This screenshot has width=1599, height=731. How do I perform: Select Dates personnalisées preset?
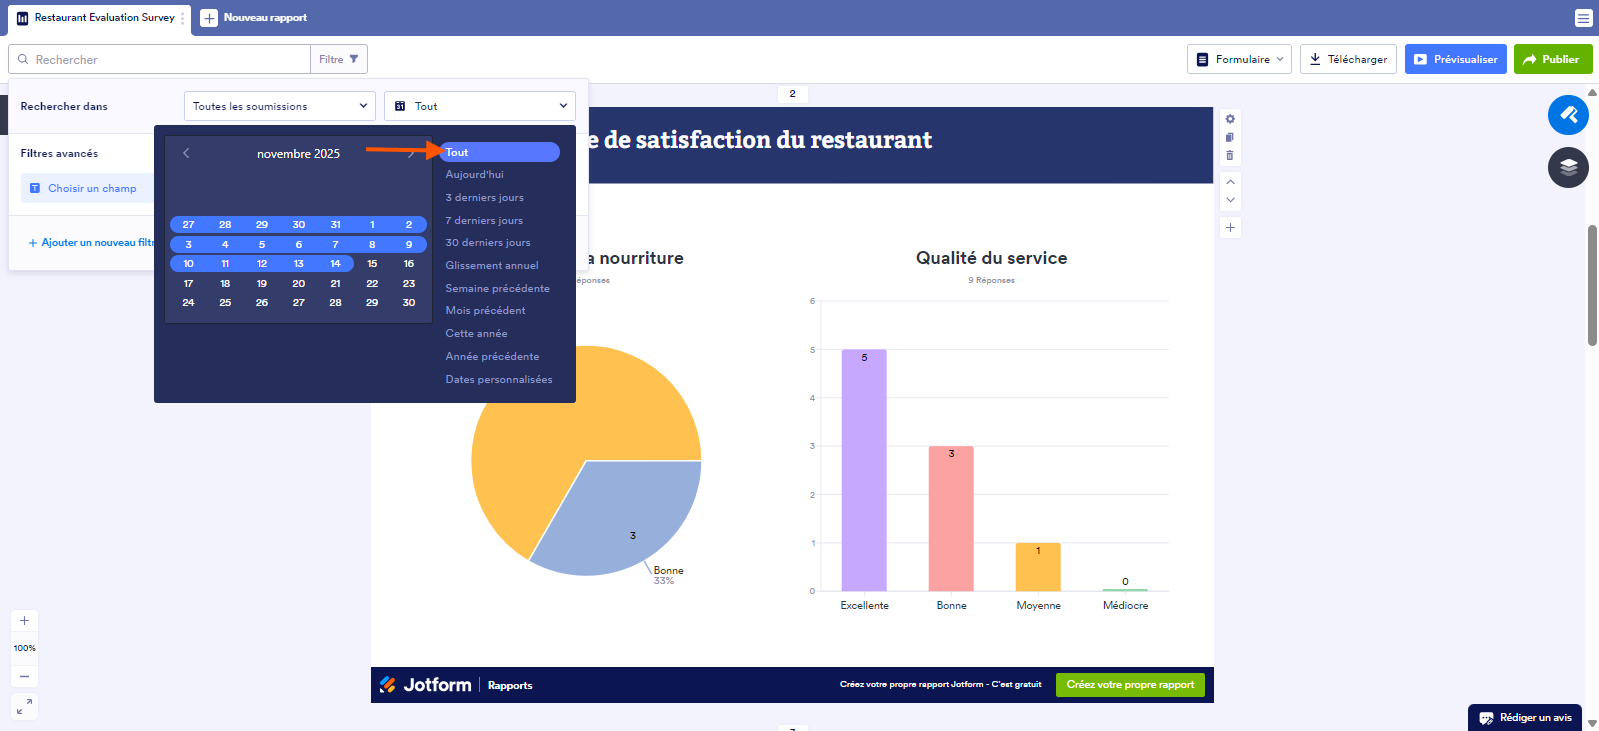point(499,379)
